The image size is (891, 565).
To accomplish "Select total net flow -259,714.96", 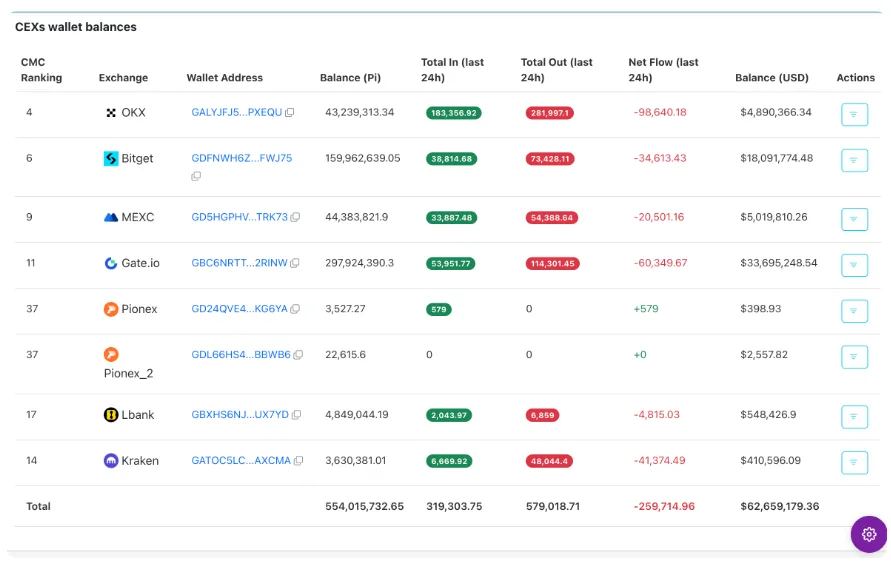I will pos(664,506).
